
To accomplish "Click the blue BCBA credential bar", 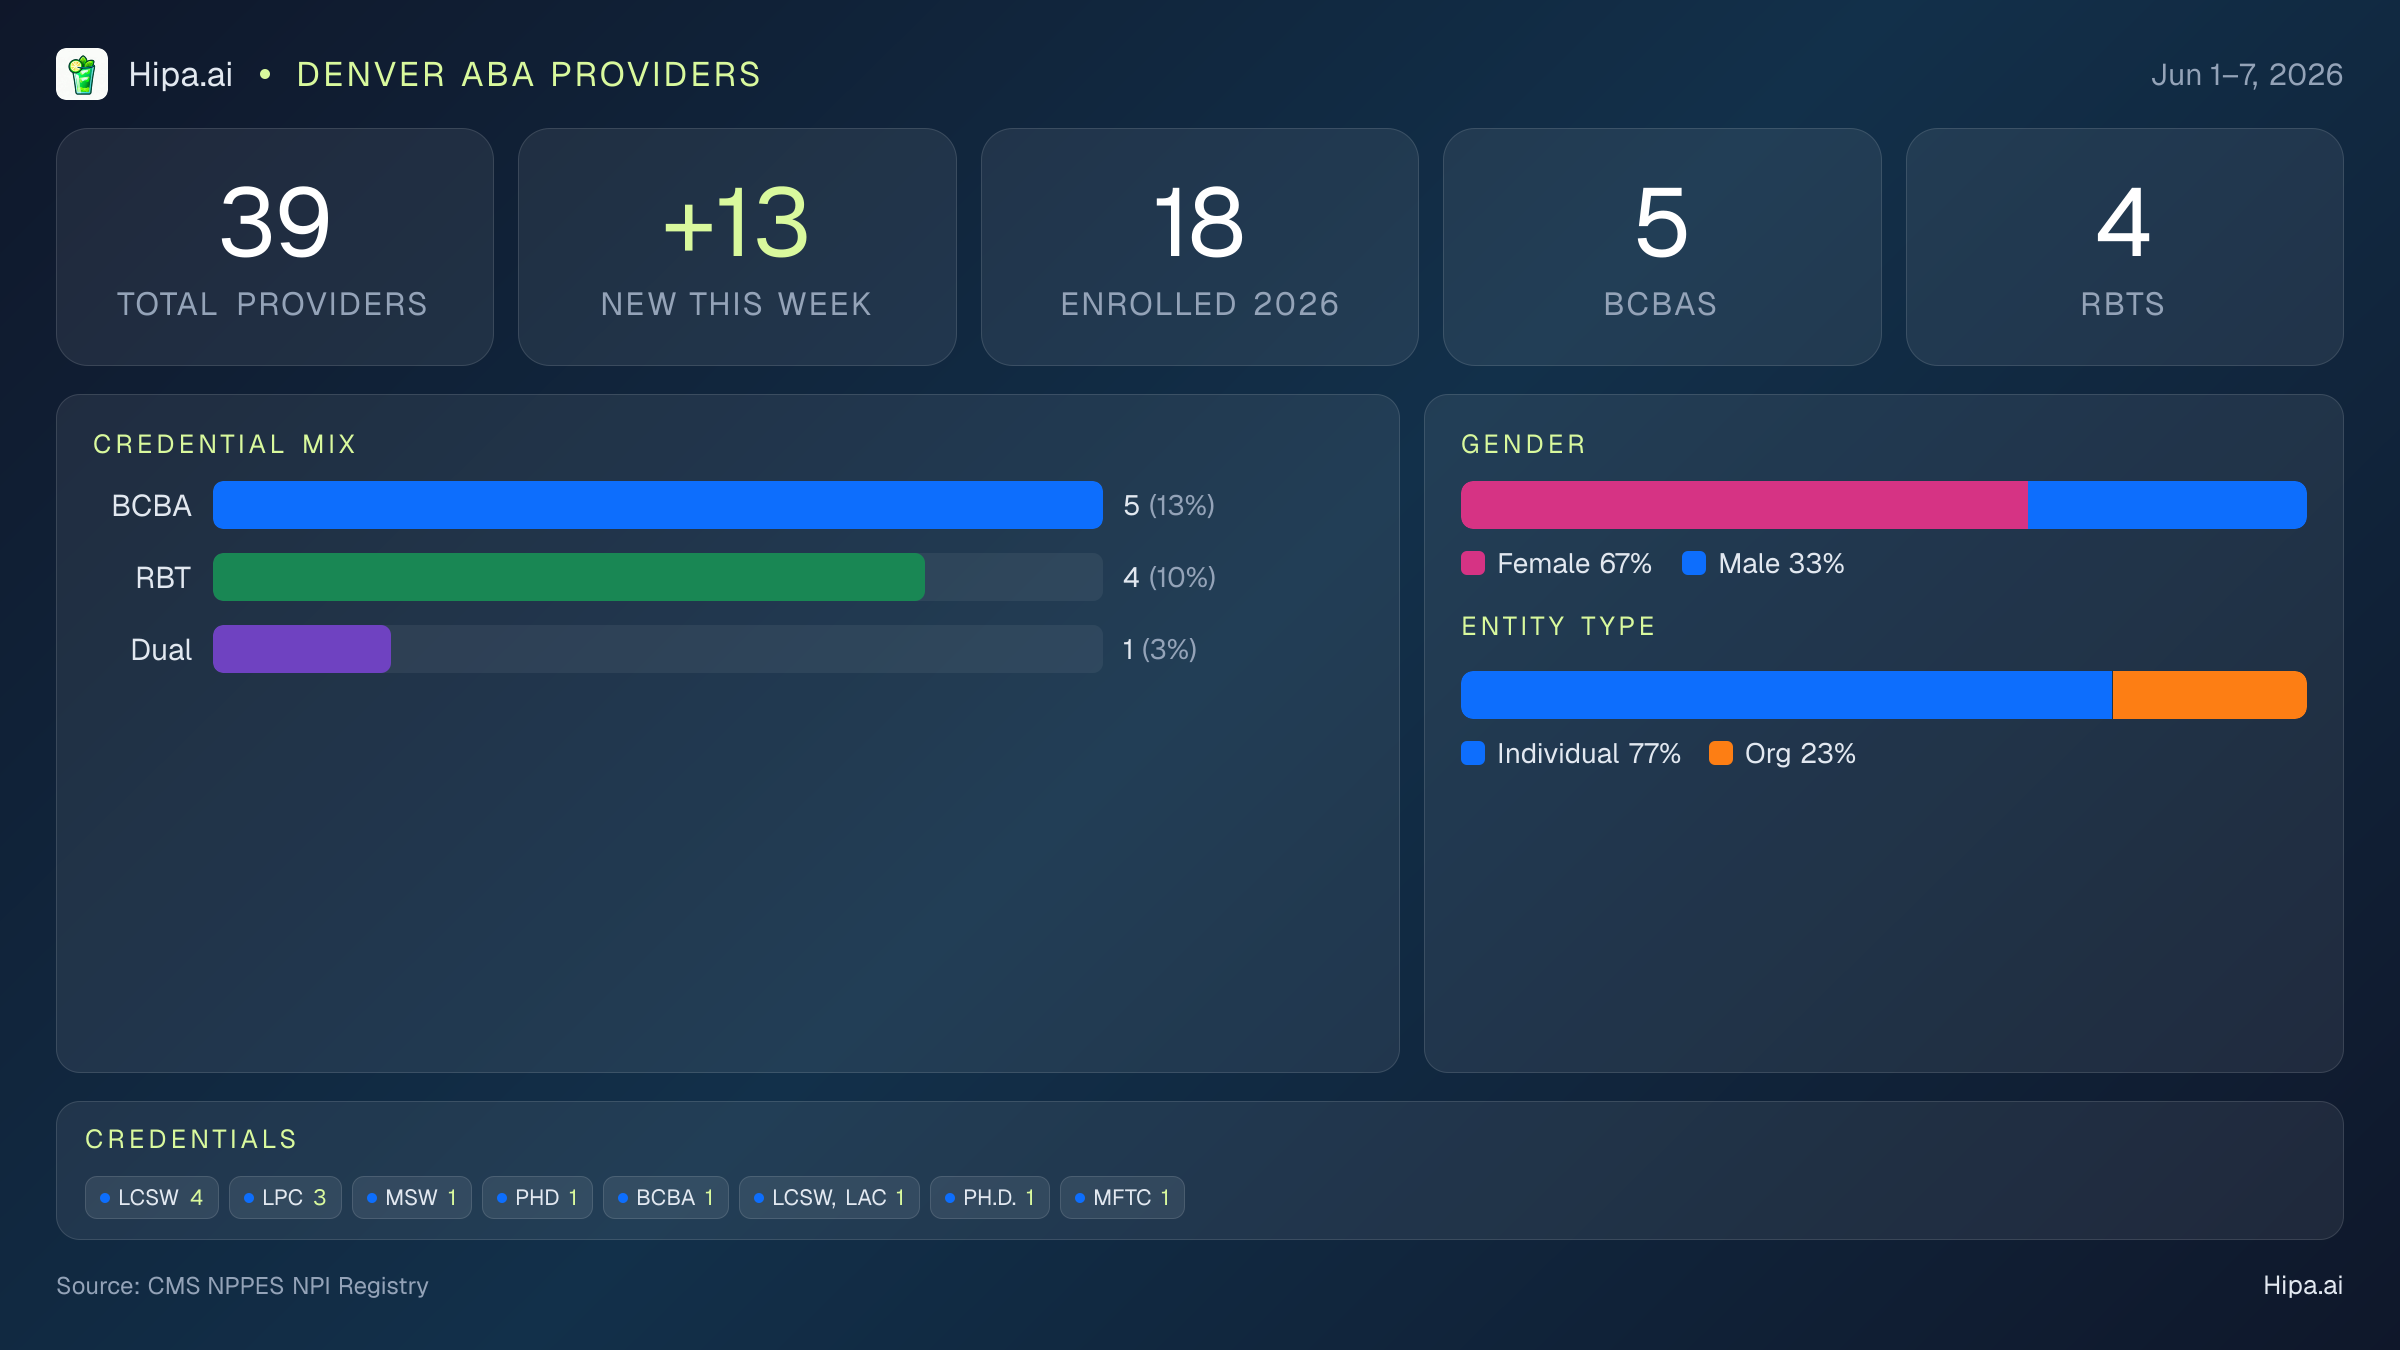I will (x=658, y=505).
